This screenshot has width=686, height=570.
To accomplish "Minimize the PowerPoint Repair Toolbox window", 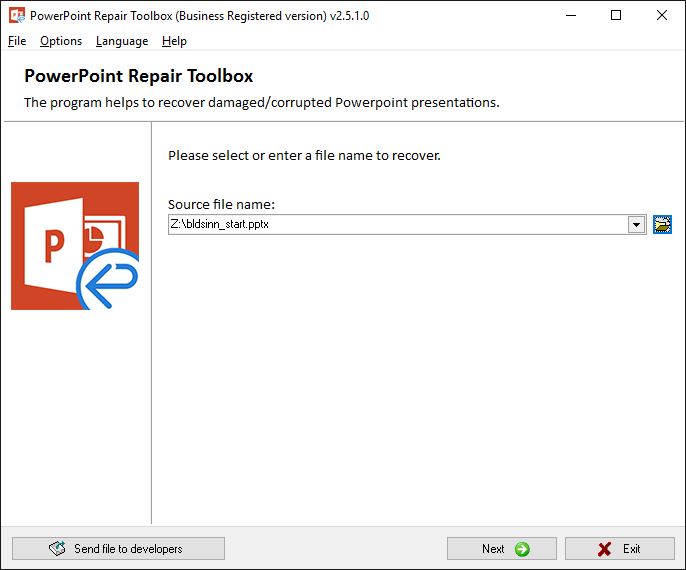I will [x=570, y=16].
